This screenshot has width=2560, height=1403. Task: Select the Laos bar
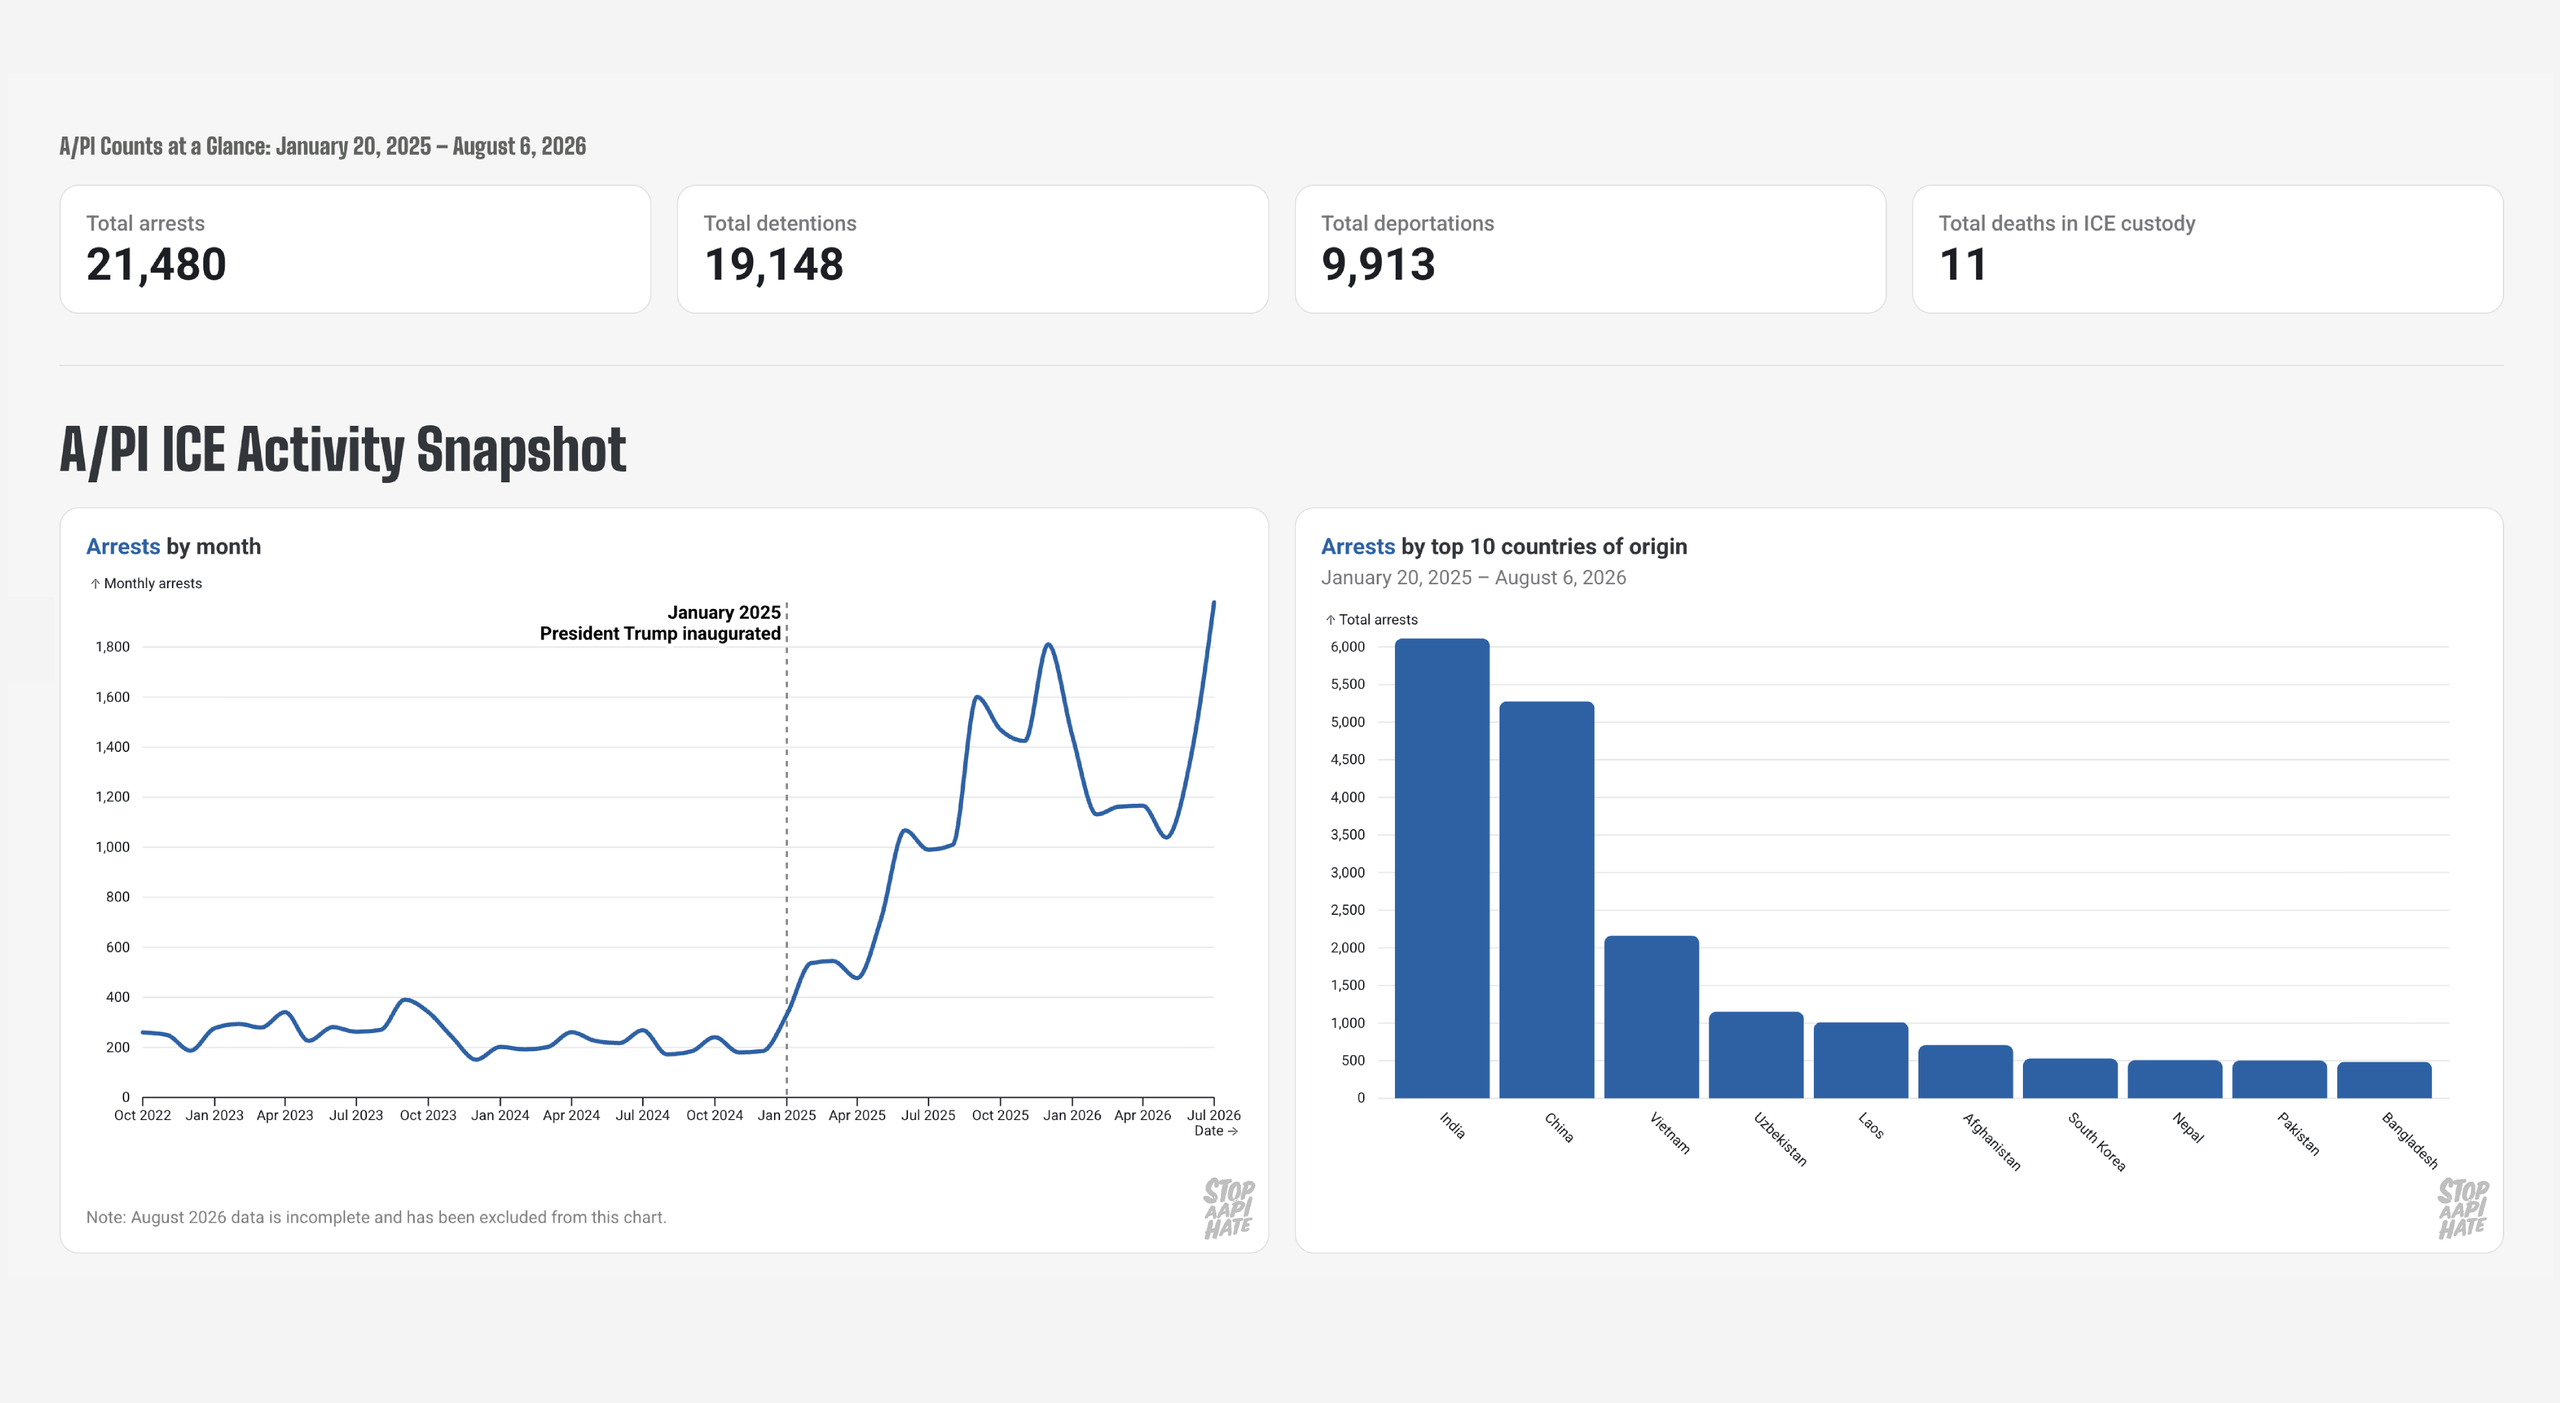tap(1861, 1060)
